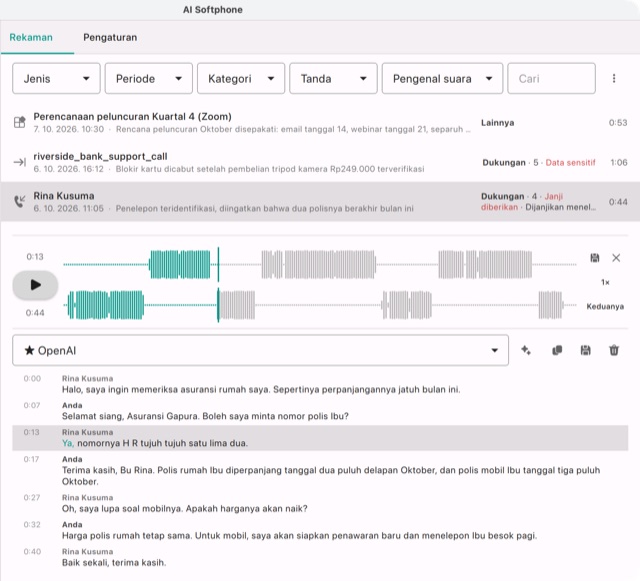
Task: Click the incoming call icon of Rina Kusuma
Action: (20, 201)
